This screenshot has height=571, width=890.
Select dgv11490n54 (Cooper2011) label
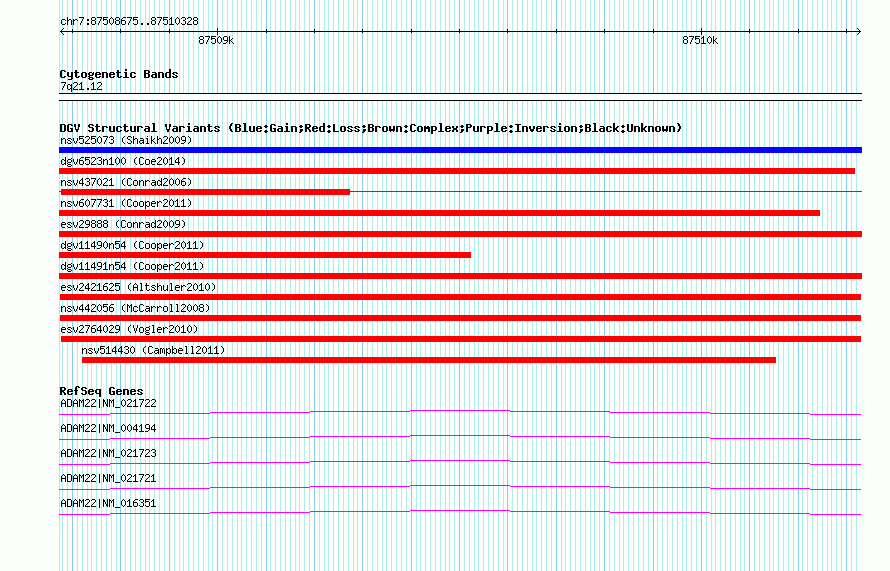tap(132, 245)
